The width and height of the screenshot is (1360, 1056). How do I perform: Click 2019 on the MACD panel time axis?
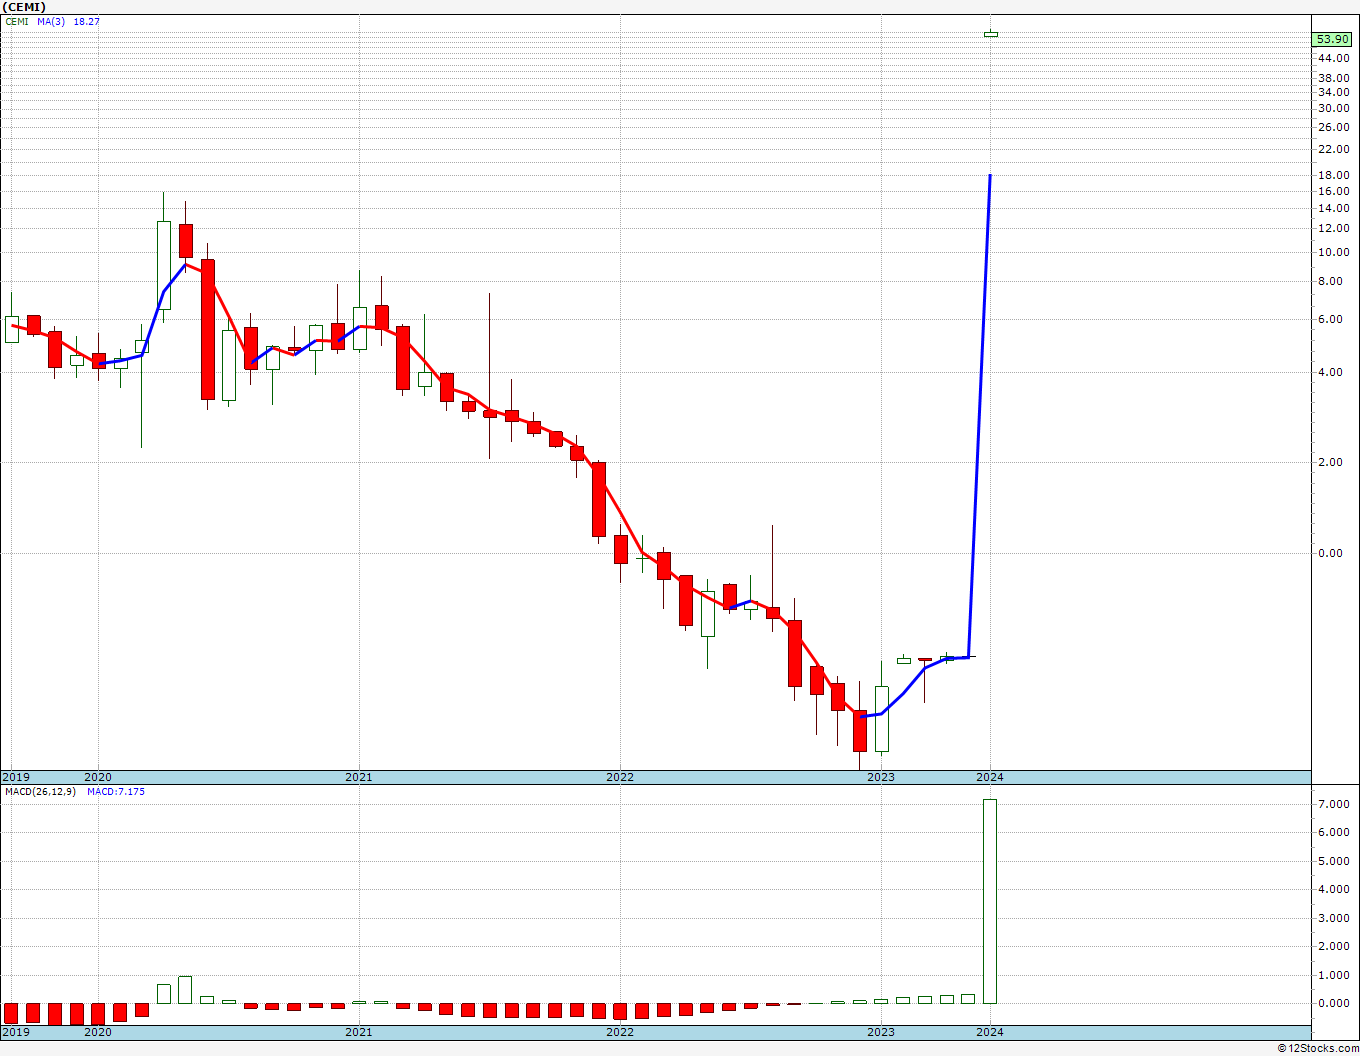tap(16, 1032)
